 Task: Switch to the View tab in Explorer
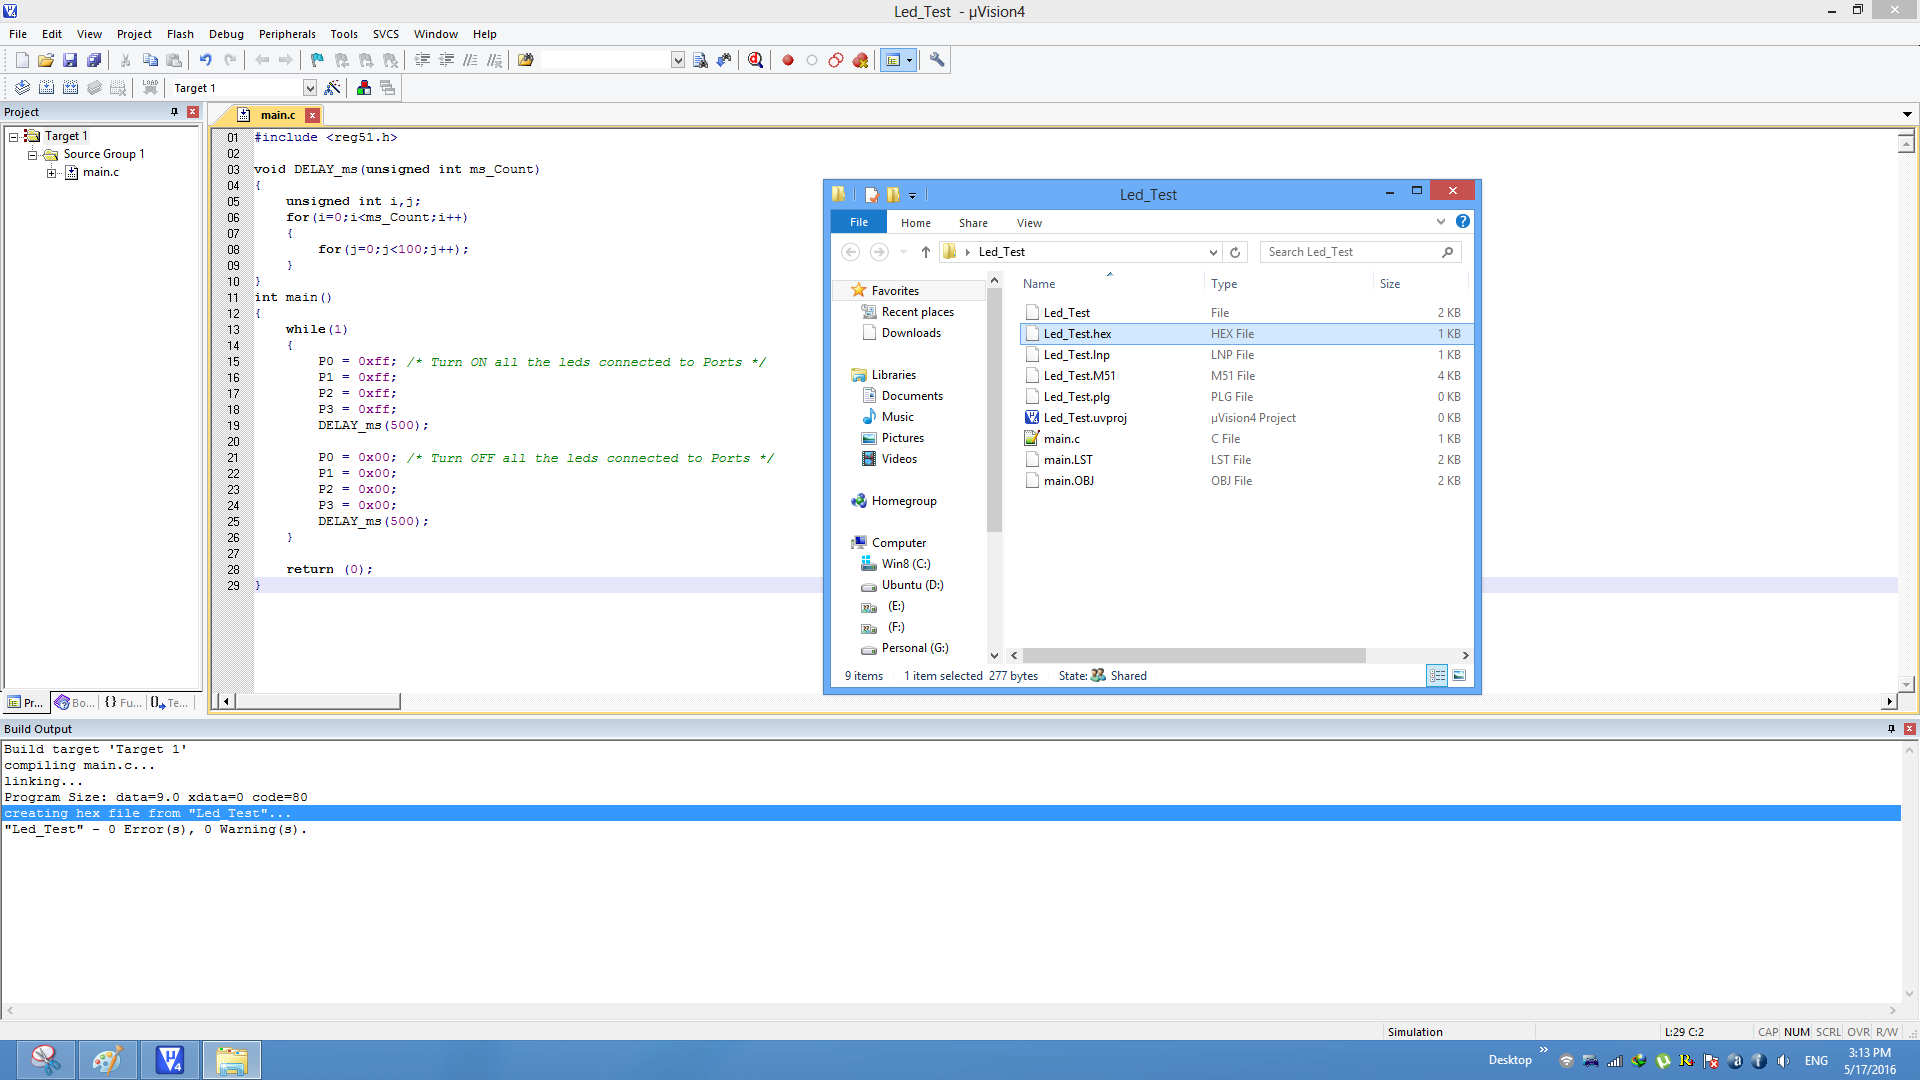[x=1029, y=223]
